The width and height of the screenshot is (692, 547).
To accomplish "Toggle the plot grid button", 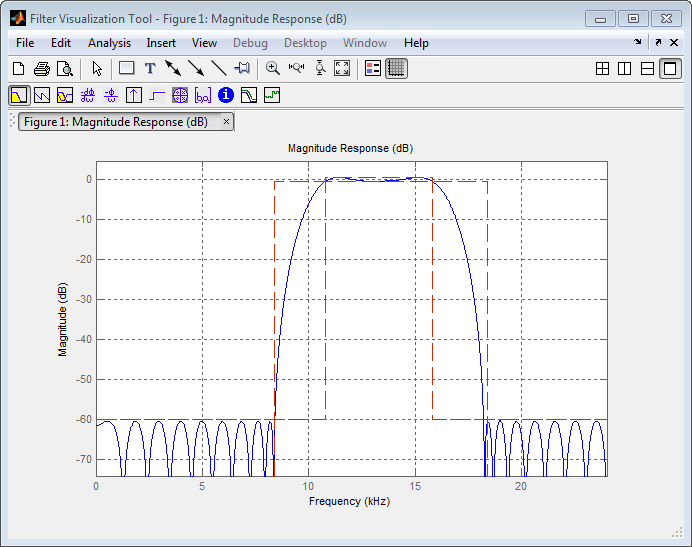I will click(396, 69).
